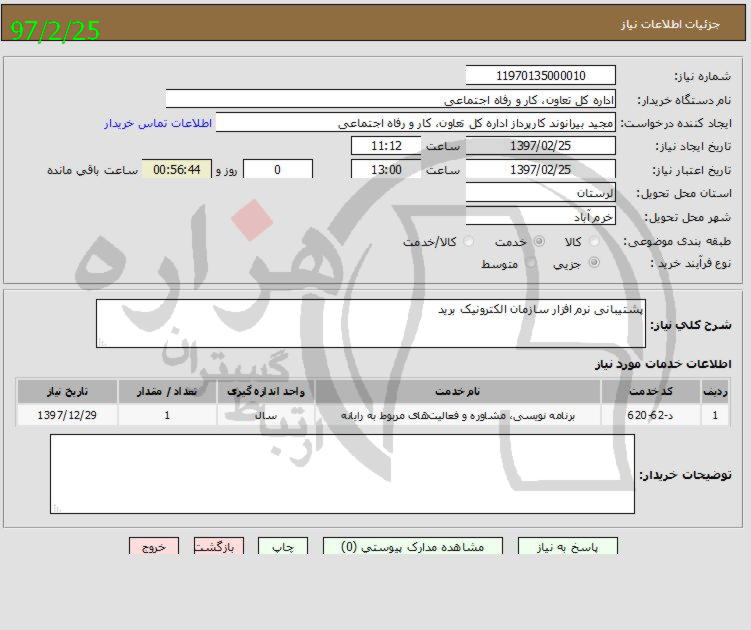Viewport: 751px width, 630px height.
Task: Click the "پاسخ به نیاز" button
Action: pyautogui.click(x=568, y=547)
